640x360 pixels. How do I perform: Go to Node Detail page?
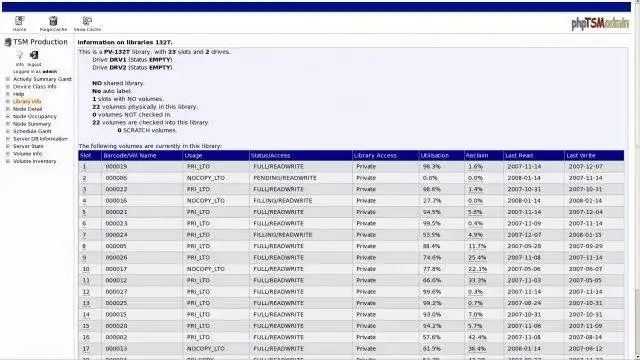(x=27, y=109)
